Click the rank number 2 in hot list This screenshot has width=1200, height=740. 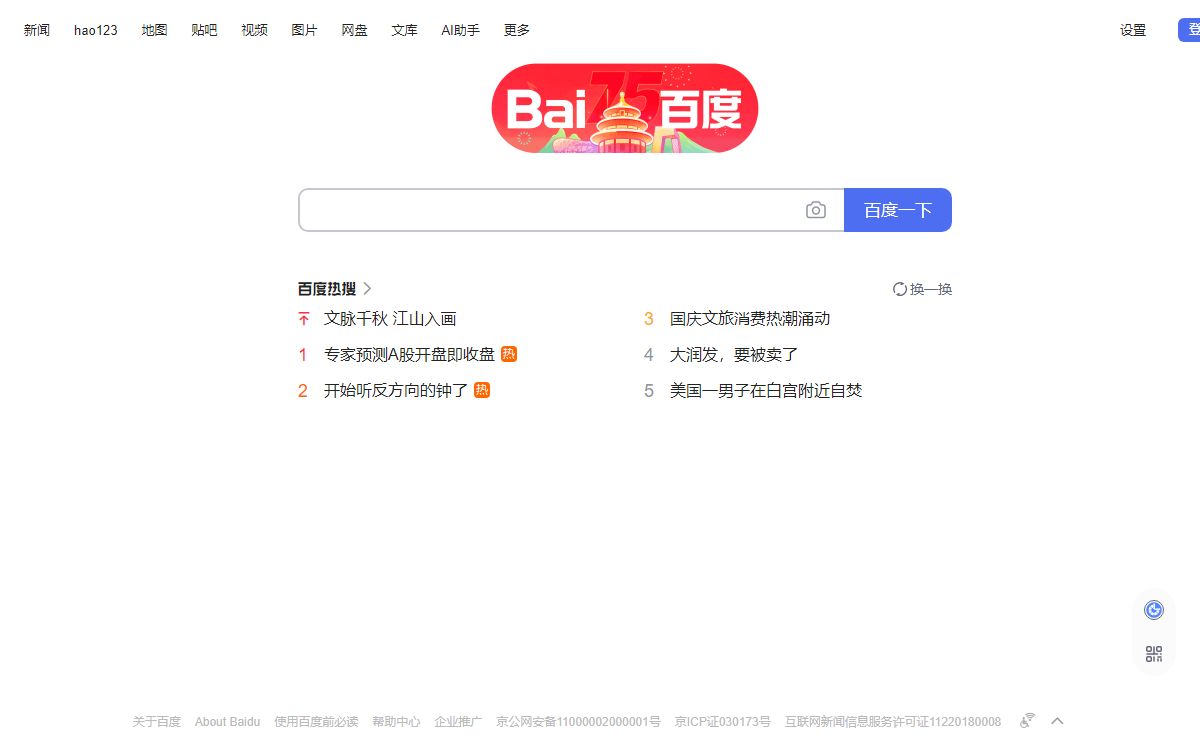tap(303, 391)
